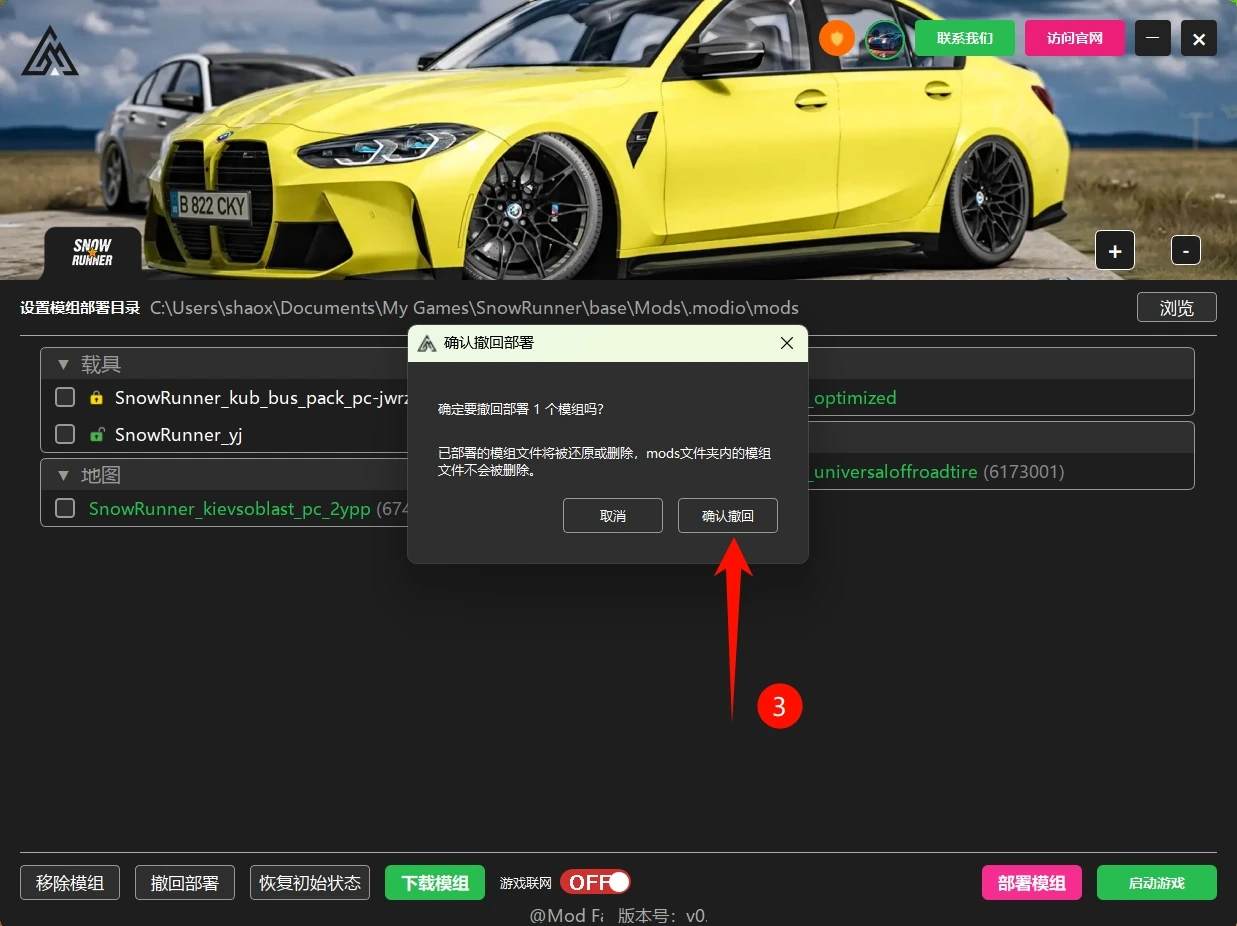Toggle the 游戏联网 OFF switch
The image size is (1237, 926).
pyautogui.click(x=595, y=882)
